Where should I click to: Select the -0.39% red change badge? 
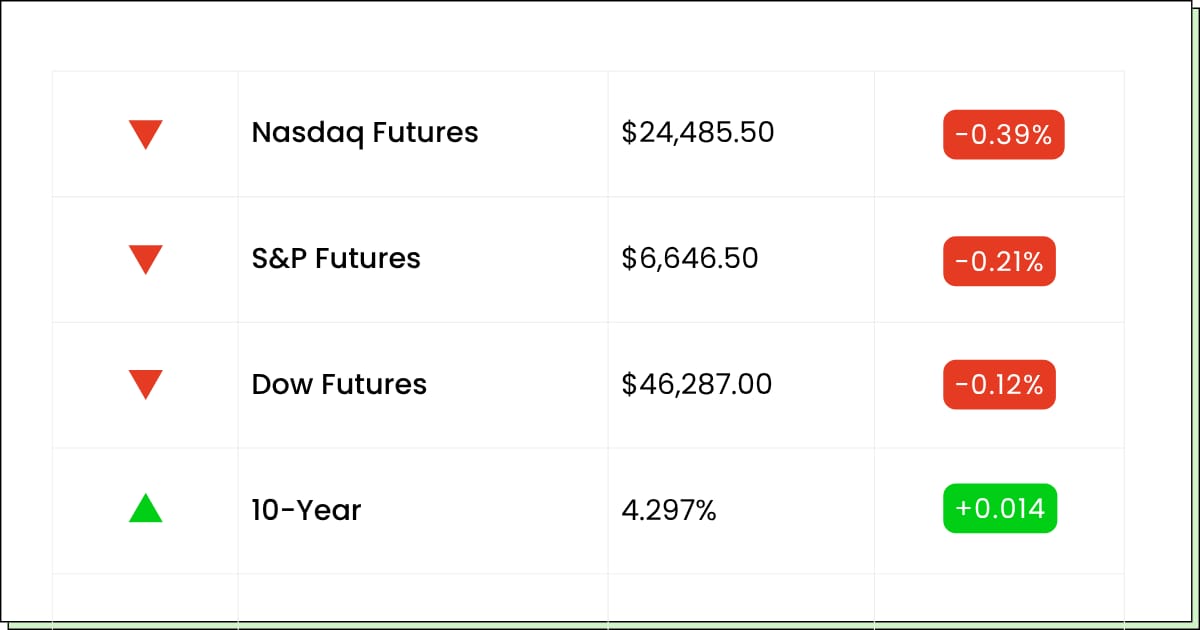1003,135
